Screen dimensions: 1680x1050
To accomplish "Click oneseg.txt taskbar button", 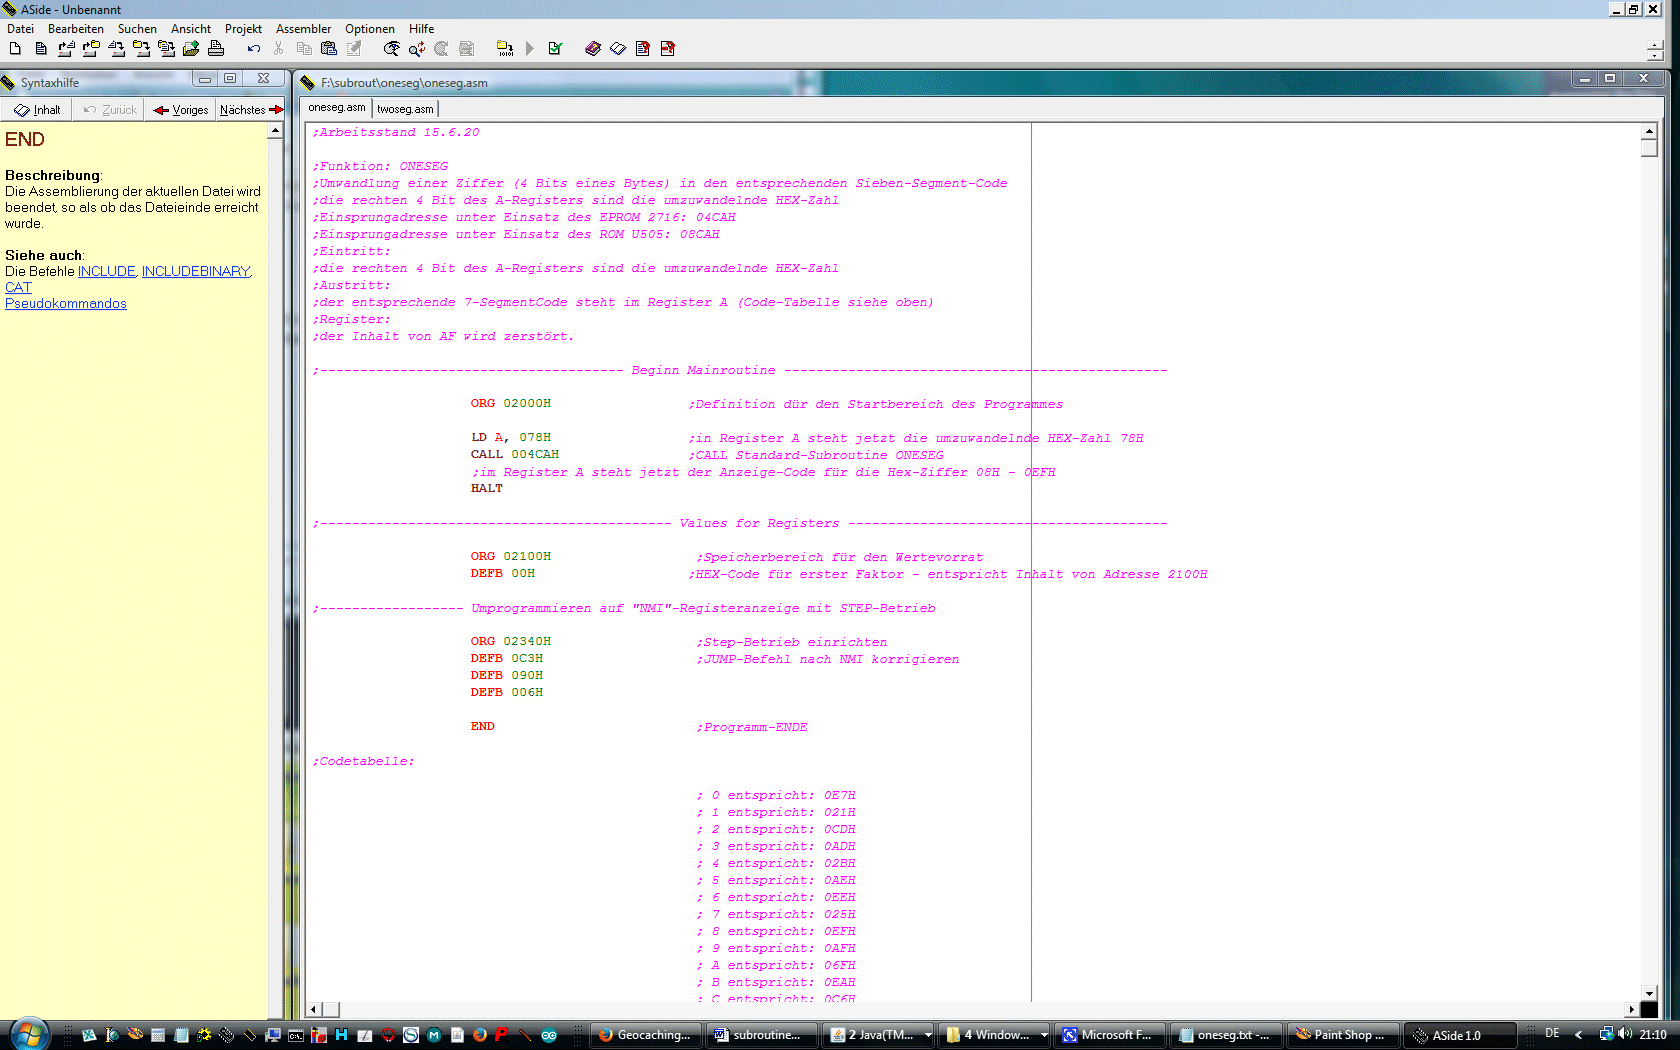I will tap(1225, 1035).
